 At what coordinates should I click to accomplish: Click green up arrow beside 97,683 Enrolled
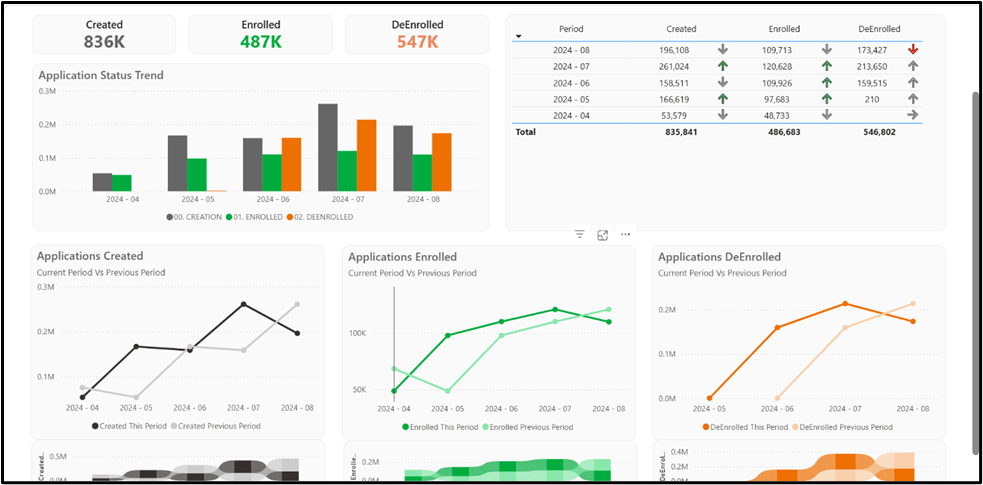(826, 98)
